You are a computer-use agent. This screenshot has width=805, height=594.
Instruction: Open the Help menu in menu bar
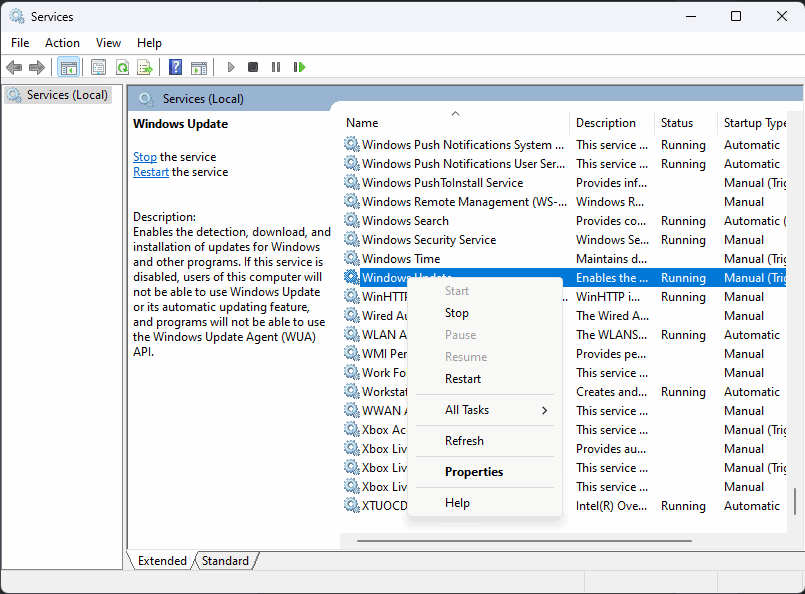point(149,43)
